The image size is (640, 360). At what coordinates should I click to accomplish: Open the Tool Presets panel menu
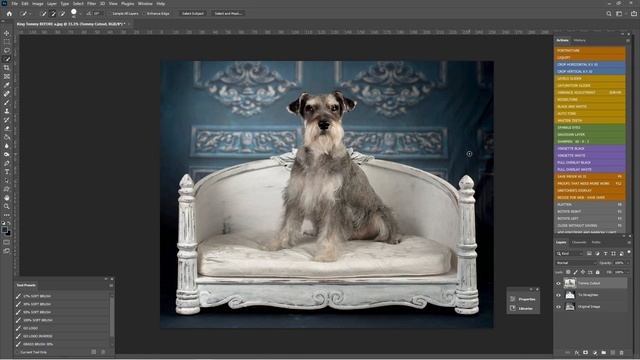(111, 285)
